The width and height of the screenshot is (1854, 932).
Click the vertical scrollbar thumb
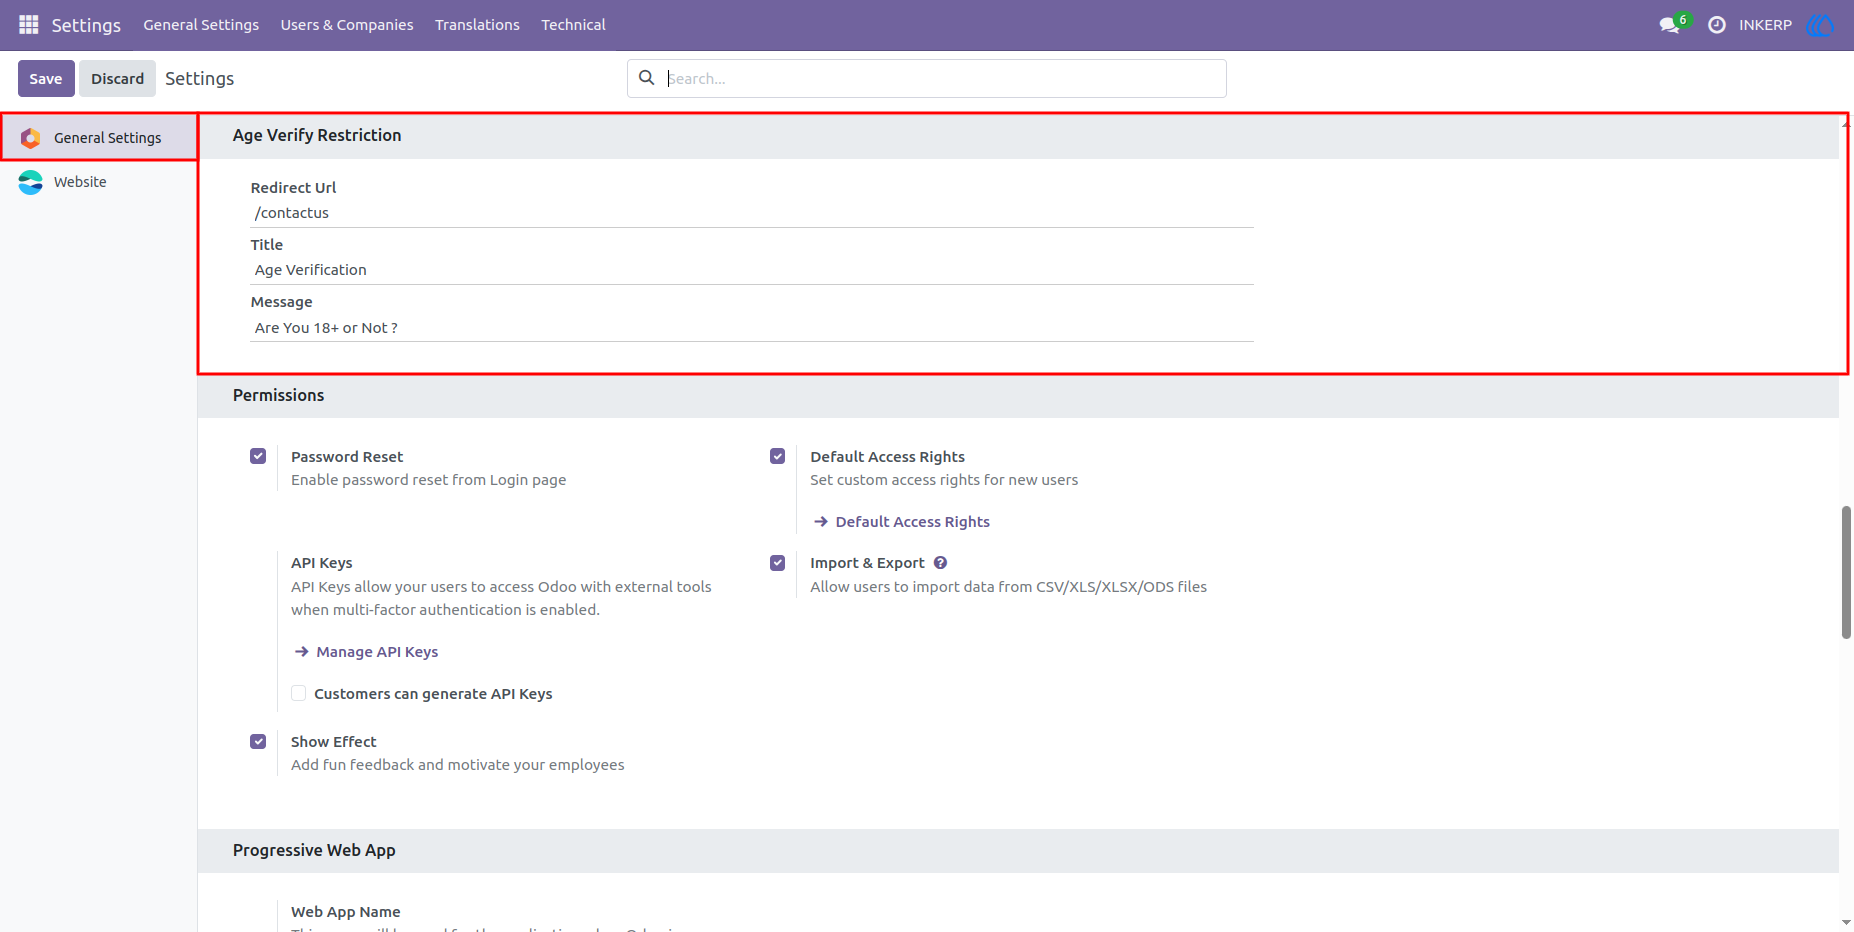pos(1846,572)
